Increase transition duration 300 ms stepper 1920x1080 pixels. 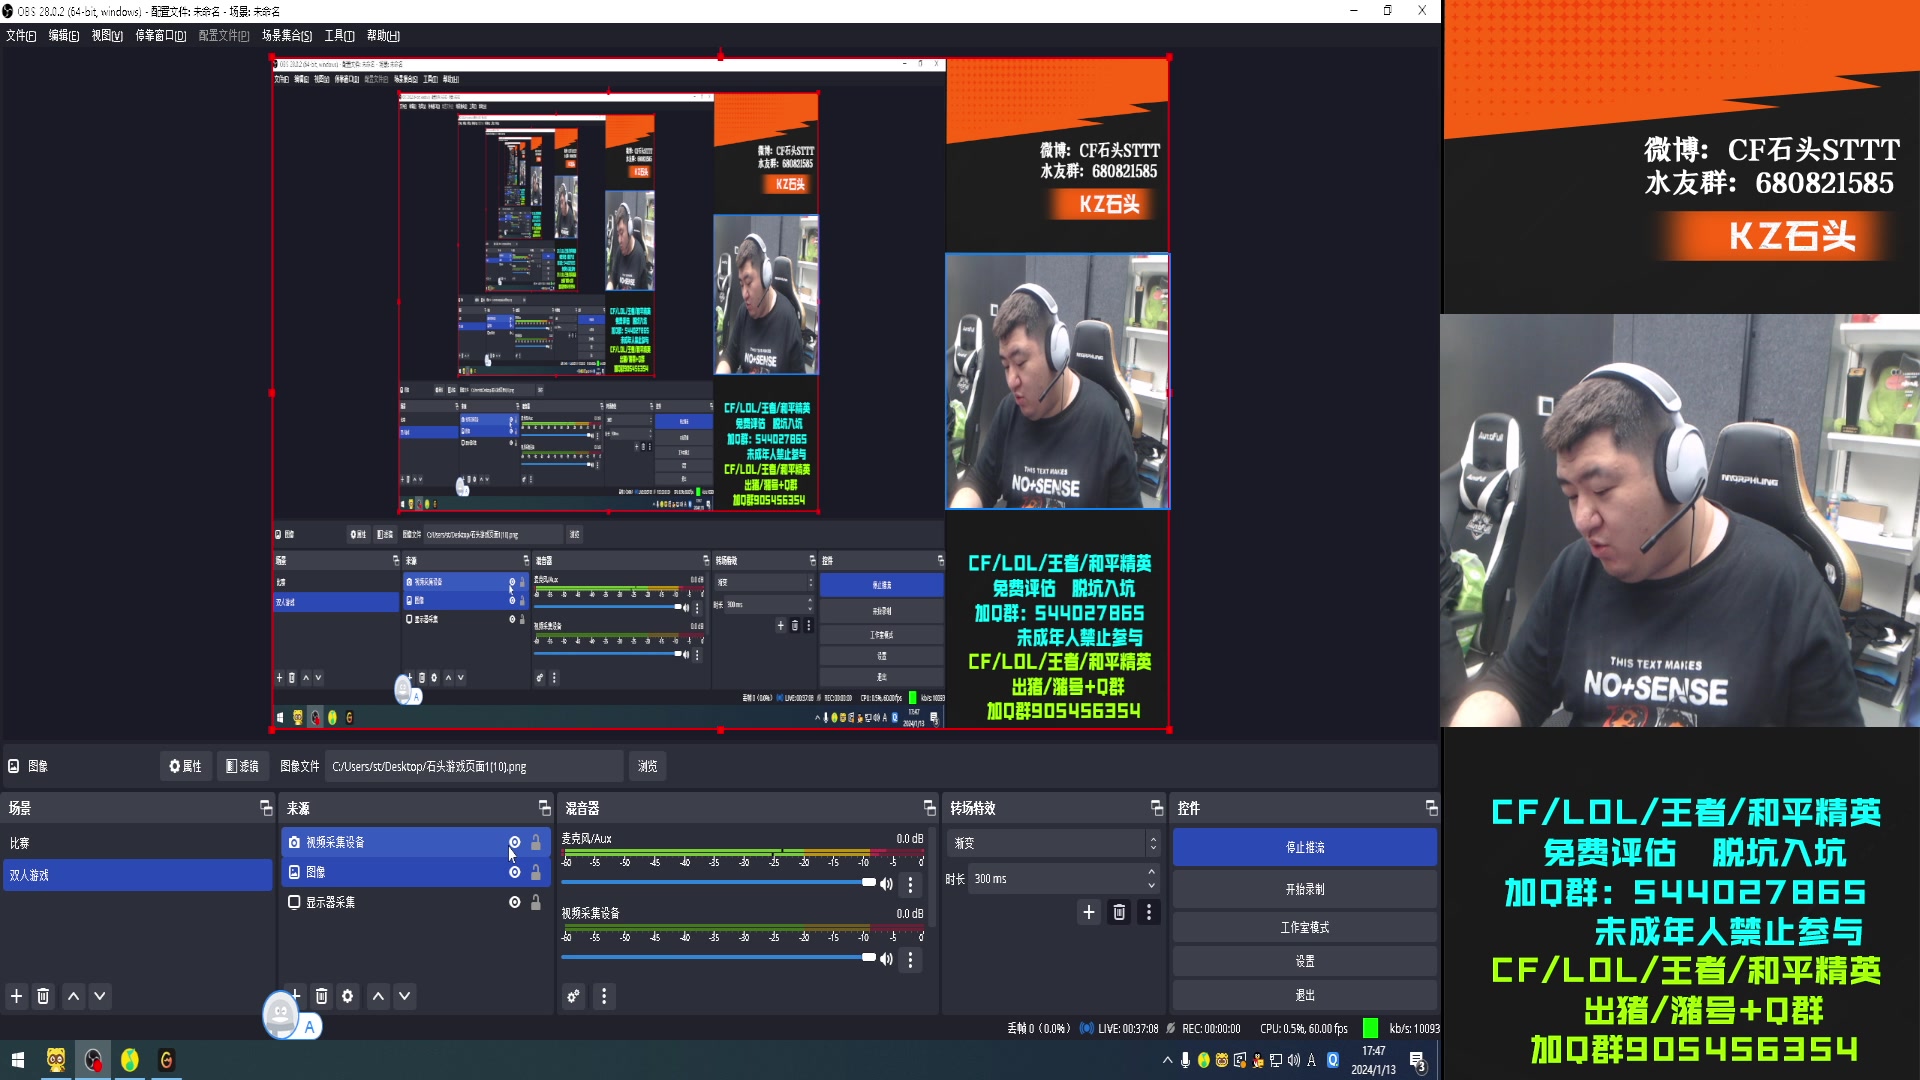(x=1152, y=872)
